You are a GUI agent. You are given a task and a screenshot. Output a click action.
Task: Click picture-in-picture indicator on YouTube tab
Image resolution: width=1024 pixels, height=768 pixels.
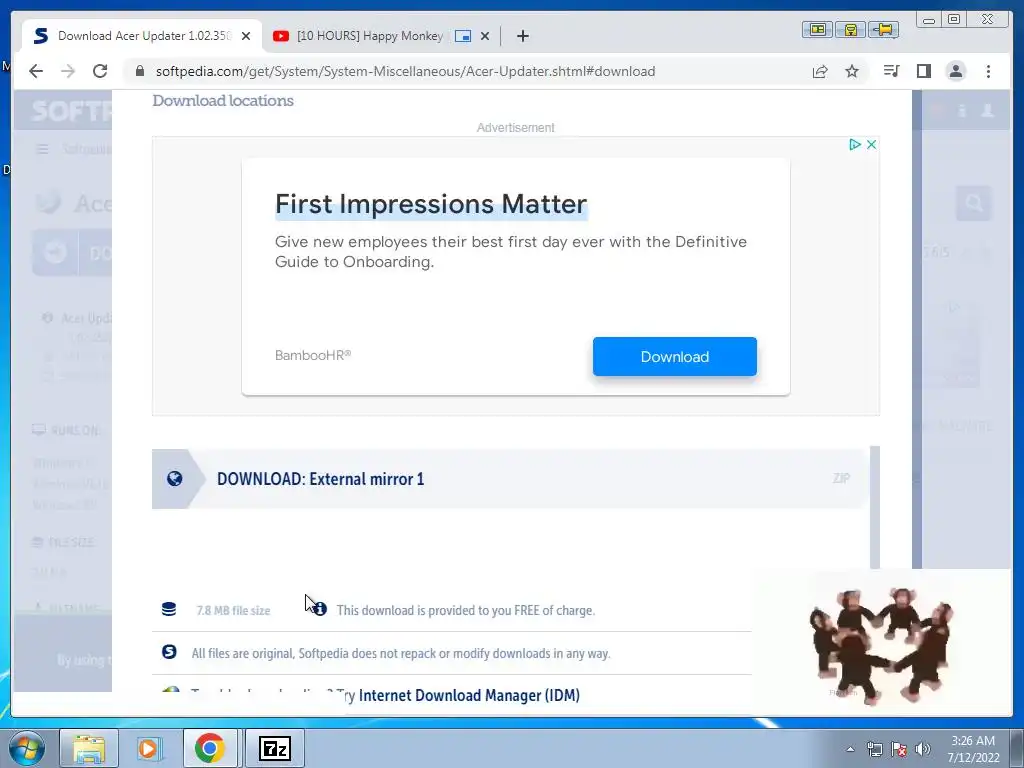pos(463,36)
